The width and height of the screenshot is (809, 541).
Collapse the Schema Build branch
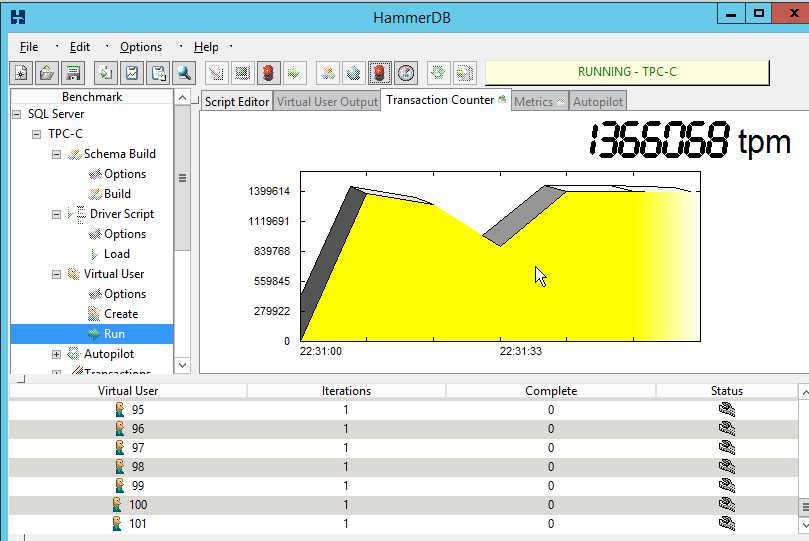pos(56,155)
